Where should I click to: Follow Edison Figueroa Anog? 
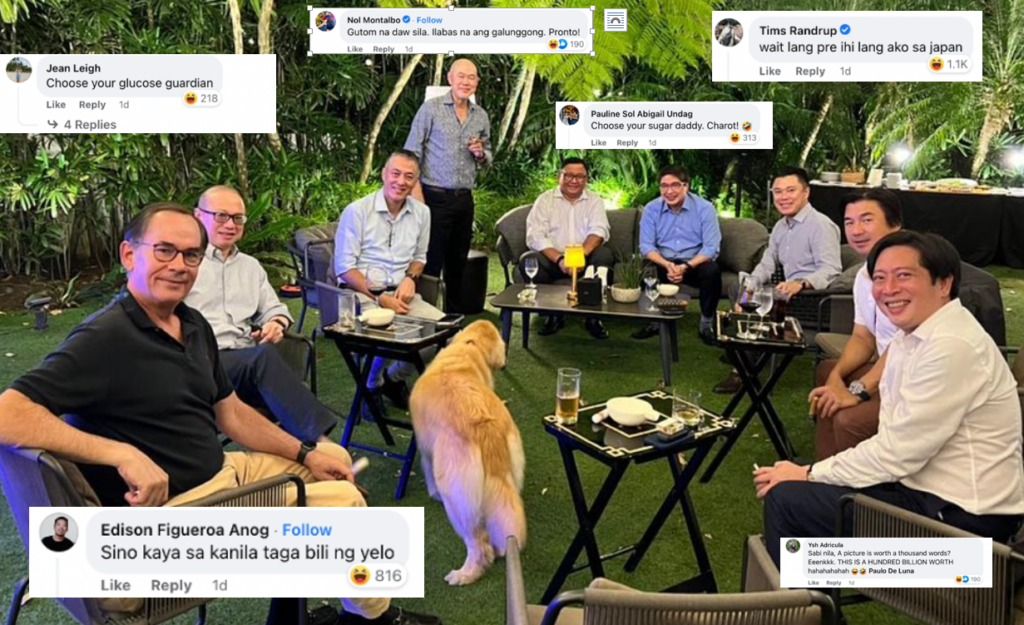click(307, 530)
